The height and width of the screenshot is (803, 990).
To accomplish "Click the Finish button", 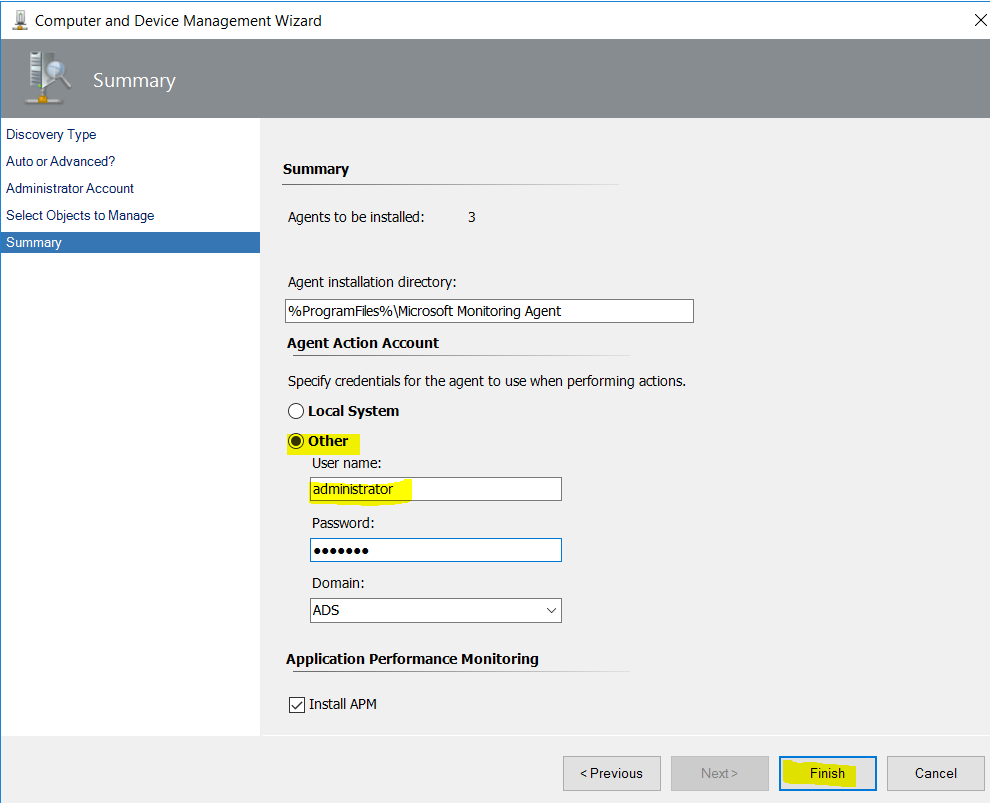I will tap(827, 773).
